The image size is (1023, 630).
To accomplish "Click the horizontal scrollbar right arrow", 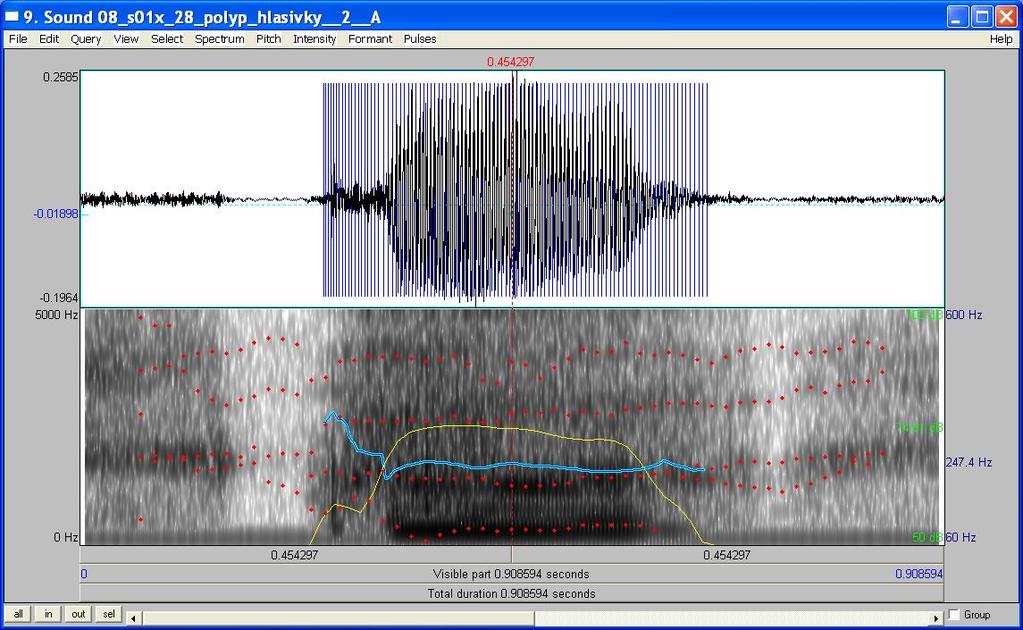I will (936, 618).
